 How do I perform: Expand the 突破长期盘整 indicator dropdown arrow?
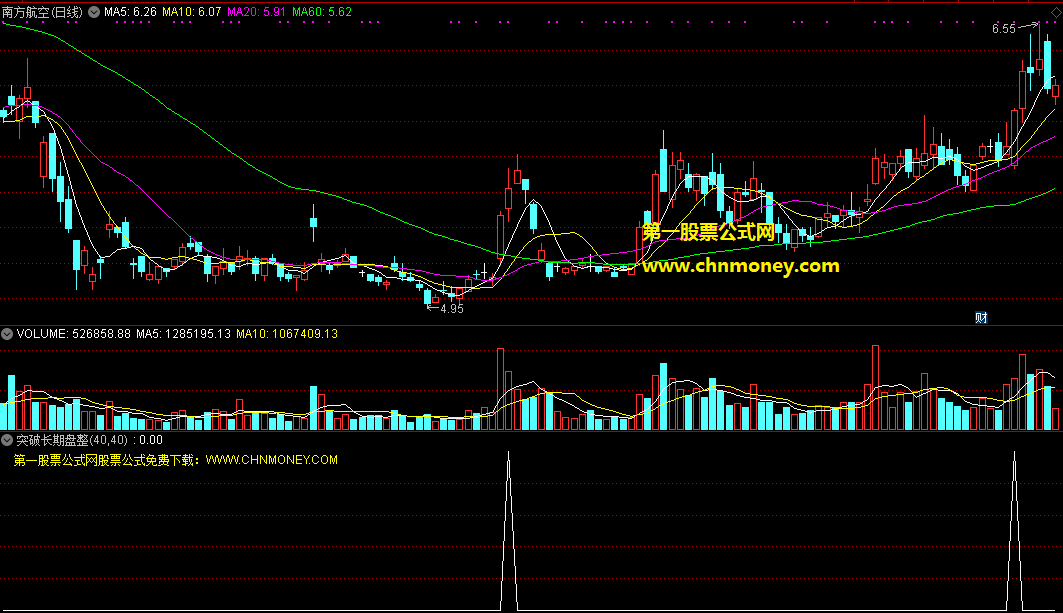coord(7,440)
